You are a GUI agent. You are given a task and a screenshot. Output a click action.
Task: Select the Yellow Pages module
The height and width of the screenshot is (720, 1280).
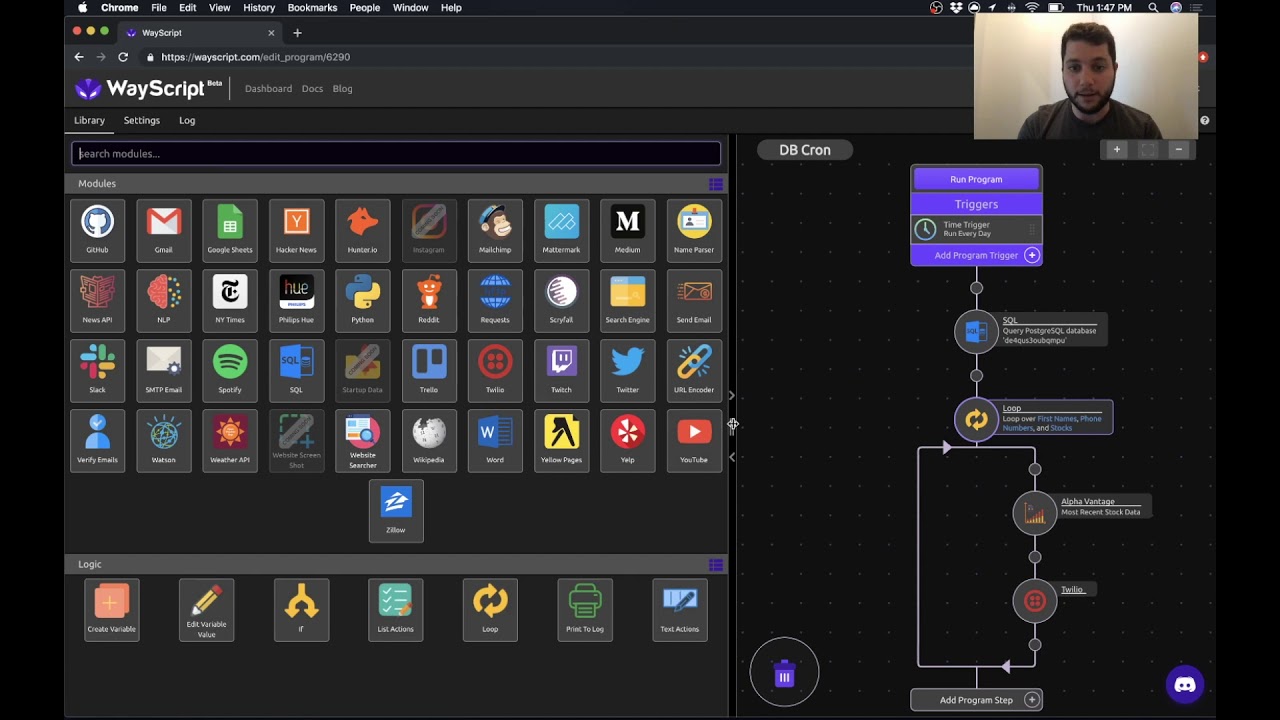561,440
